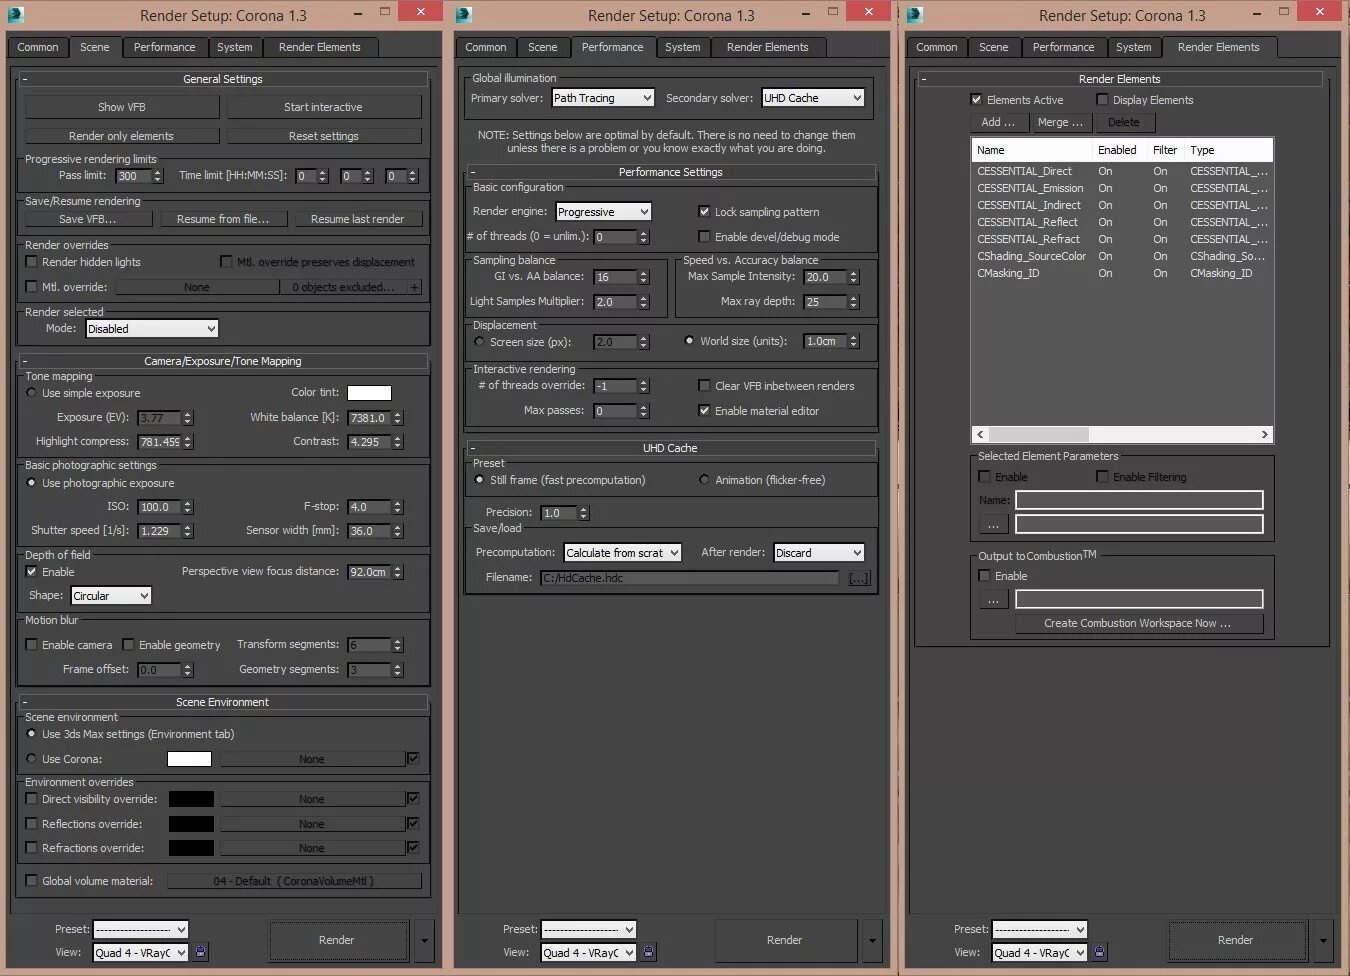
Task: Open Render engine Progressive dropdown
Action: point(603,212)
